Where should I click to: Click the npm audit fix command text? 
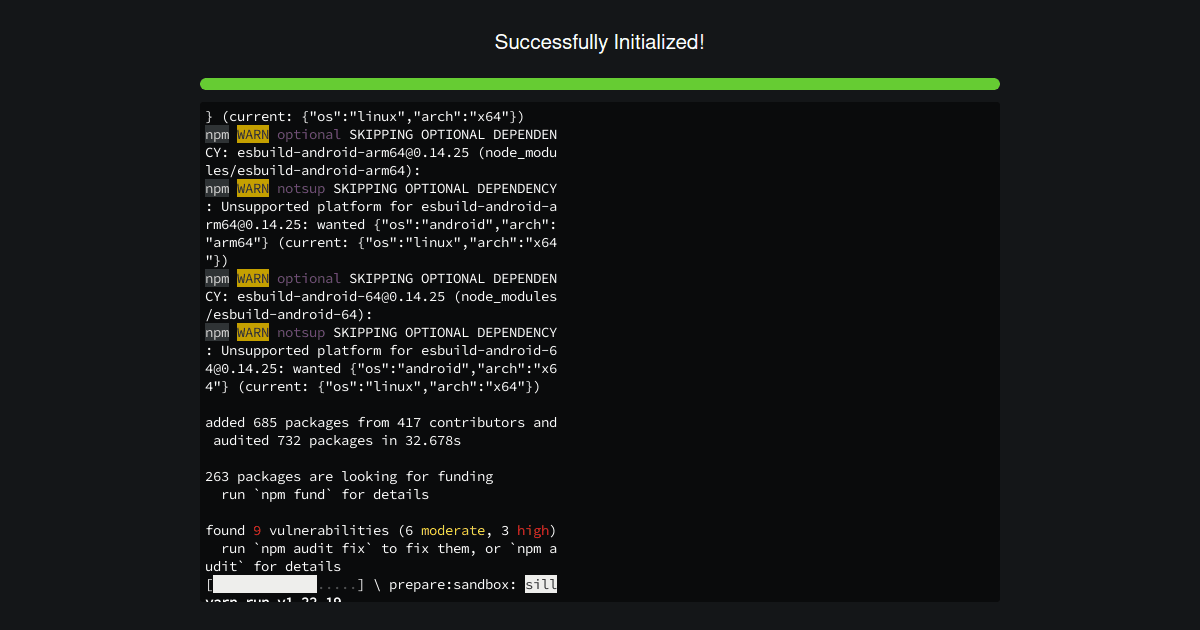[310, 548]
